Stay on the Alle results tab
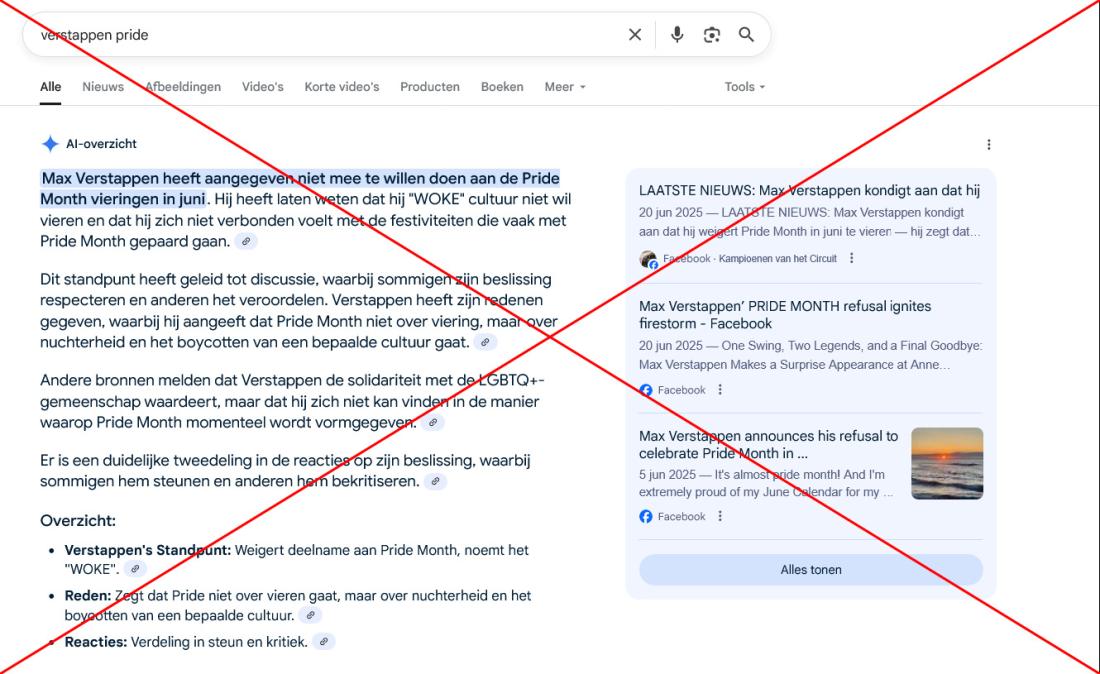 (51, 87)
